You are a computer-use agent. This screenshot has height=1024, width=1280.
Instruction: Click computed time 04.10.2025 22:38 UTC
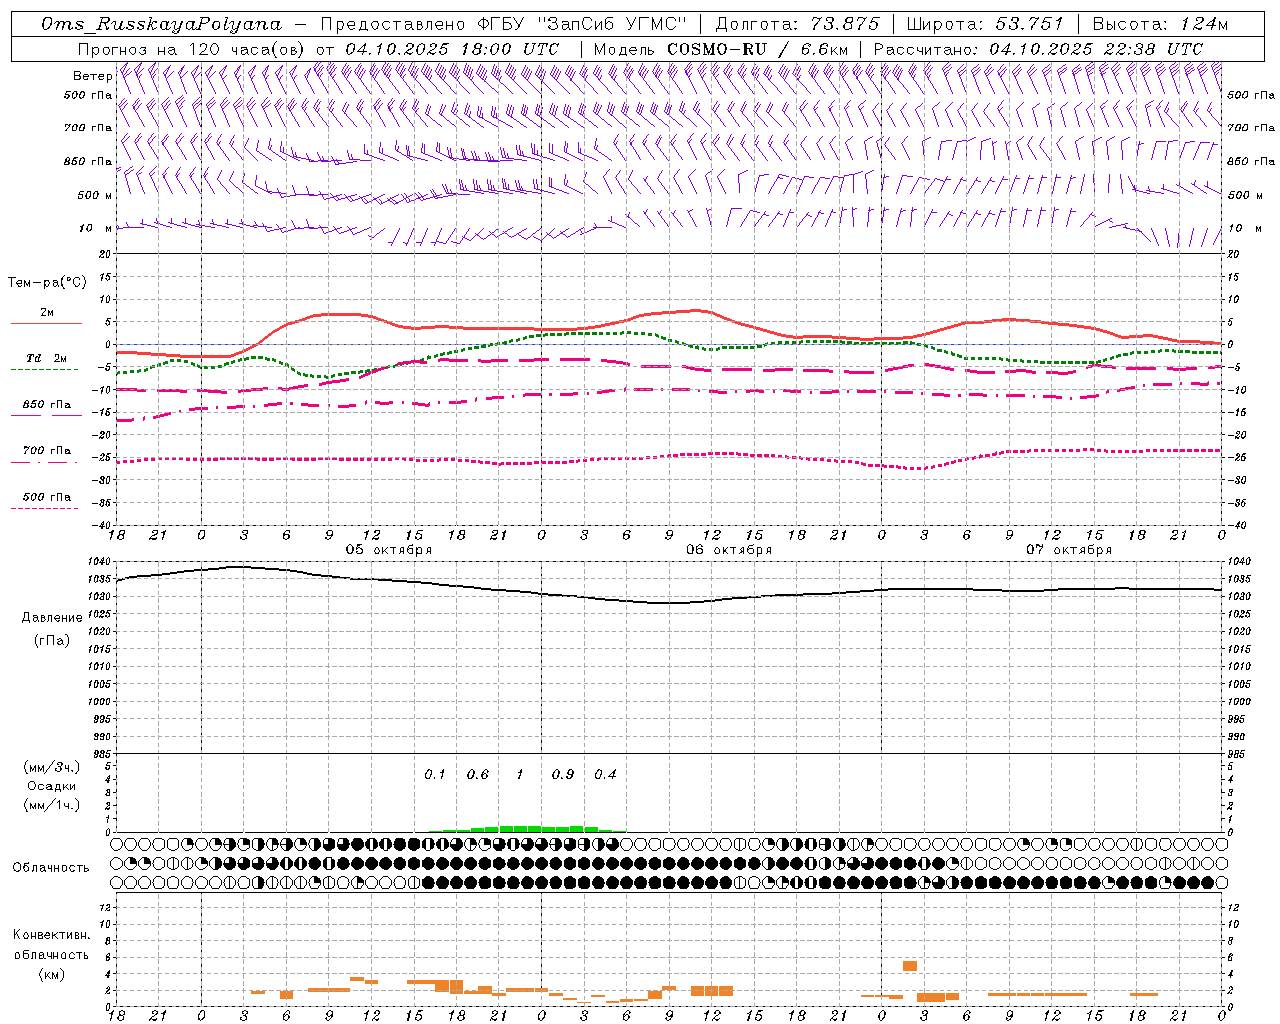[1096, 49]
